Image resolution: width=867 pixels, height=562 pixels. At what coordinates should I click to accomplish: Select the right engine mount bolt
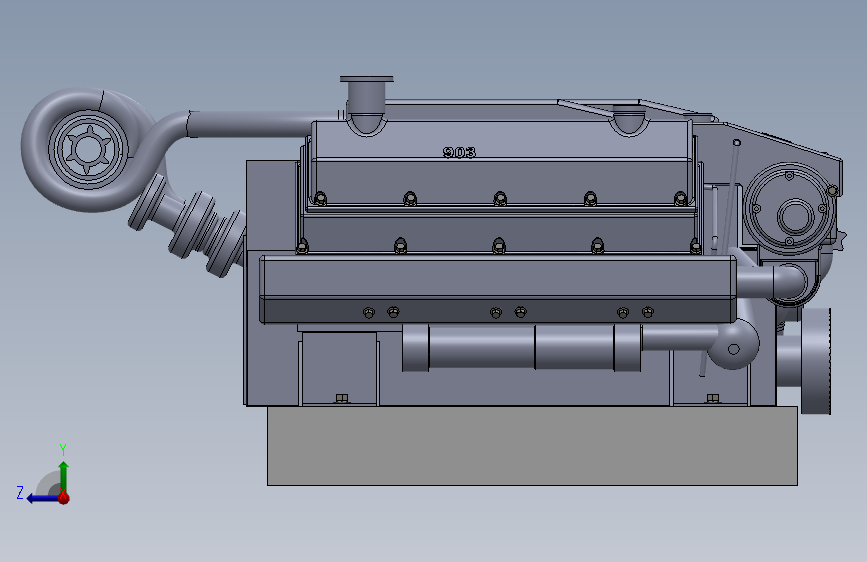point(713,398)
